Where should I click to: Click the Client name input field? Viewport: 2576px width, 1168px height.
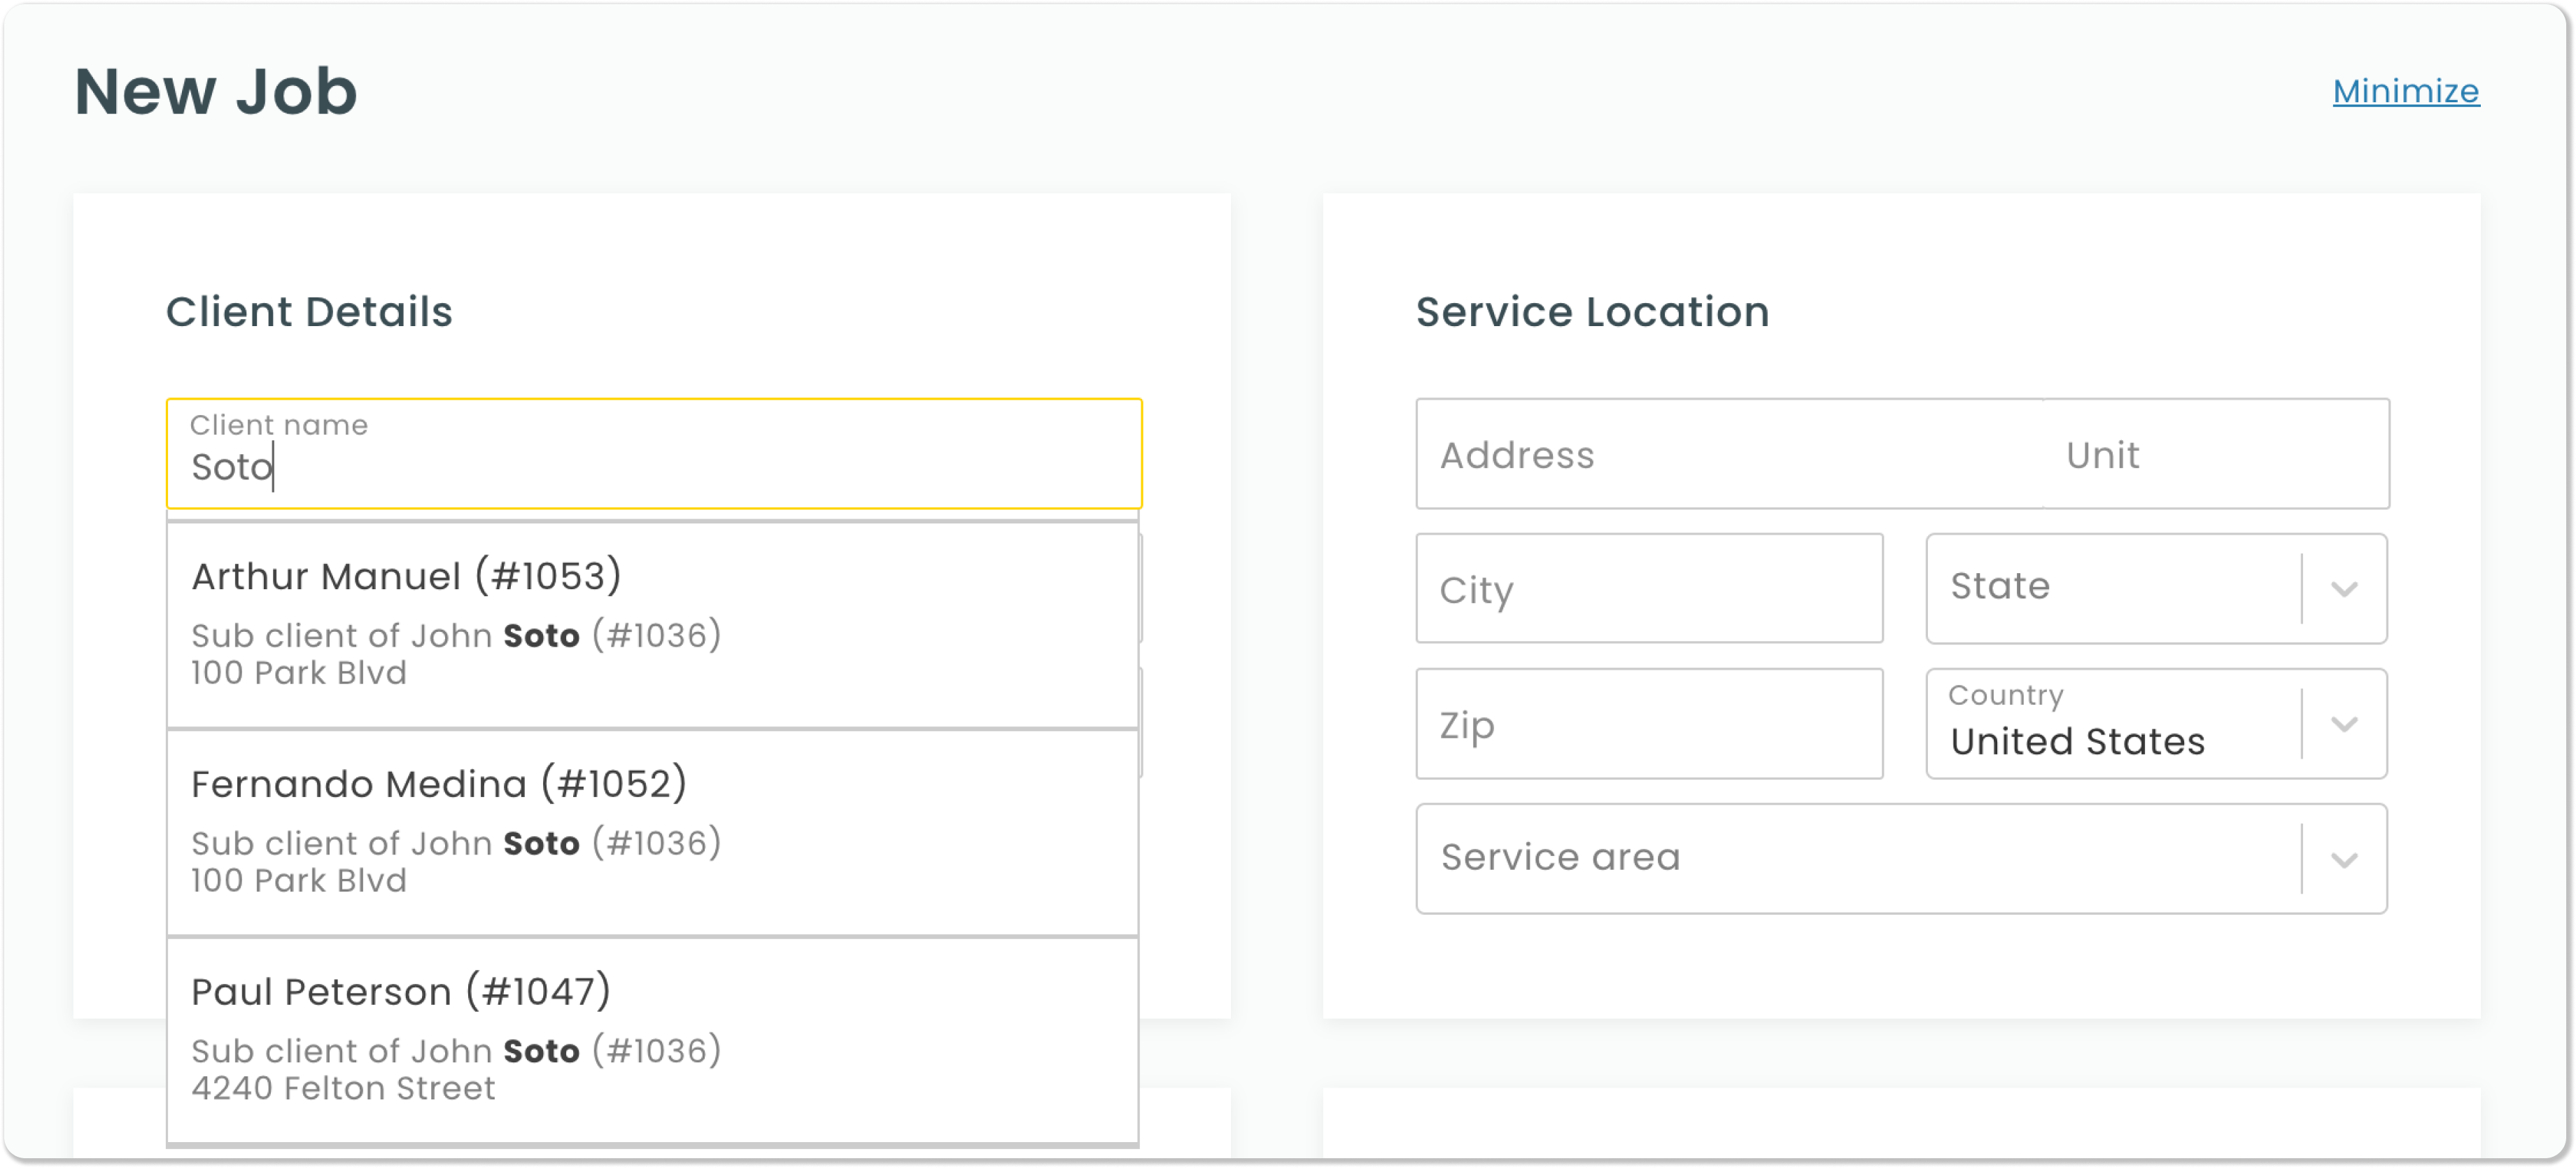click(654, 454)
